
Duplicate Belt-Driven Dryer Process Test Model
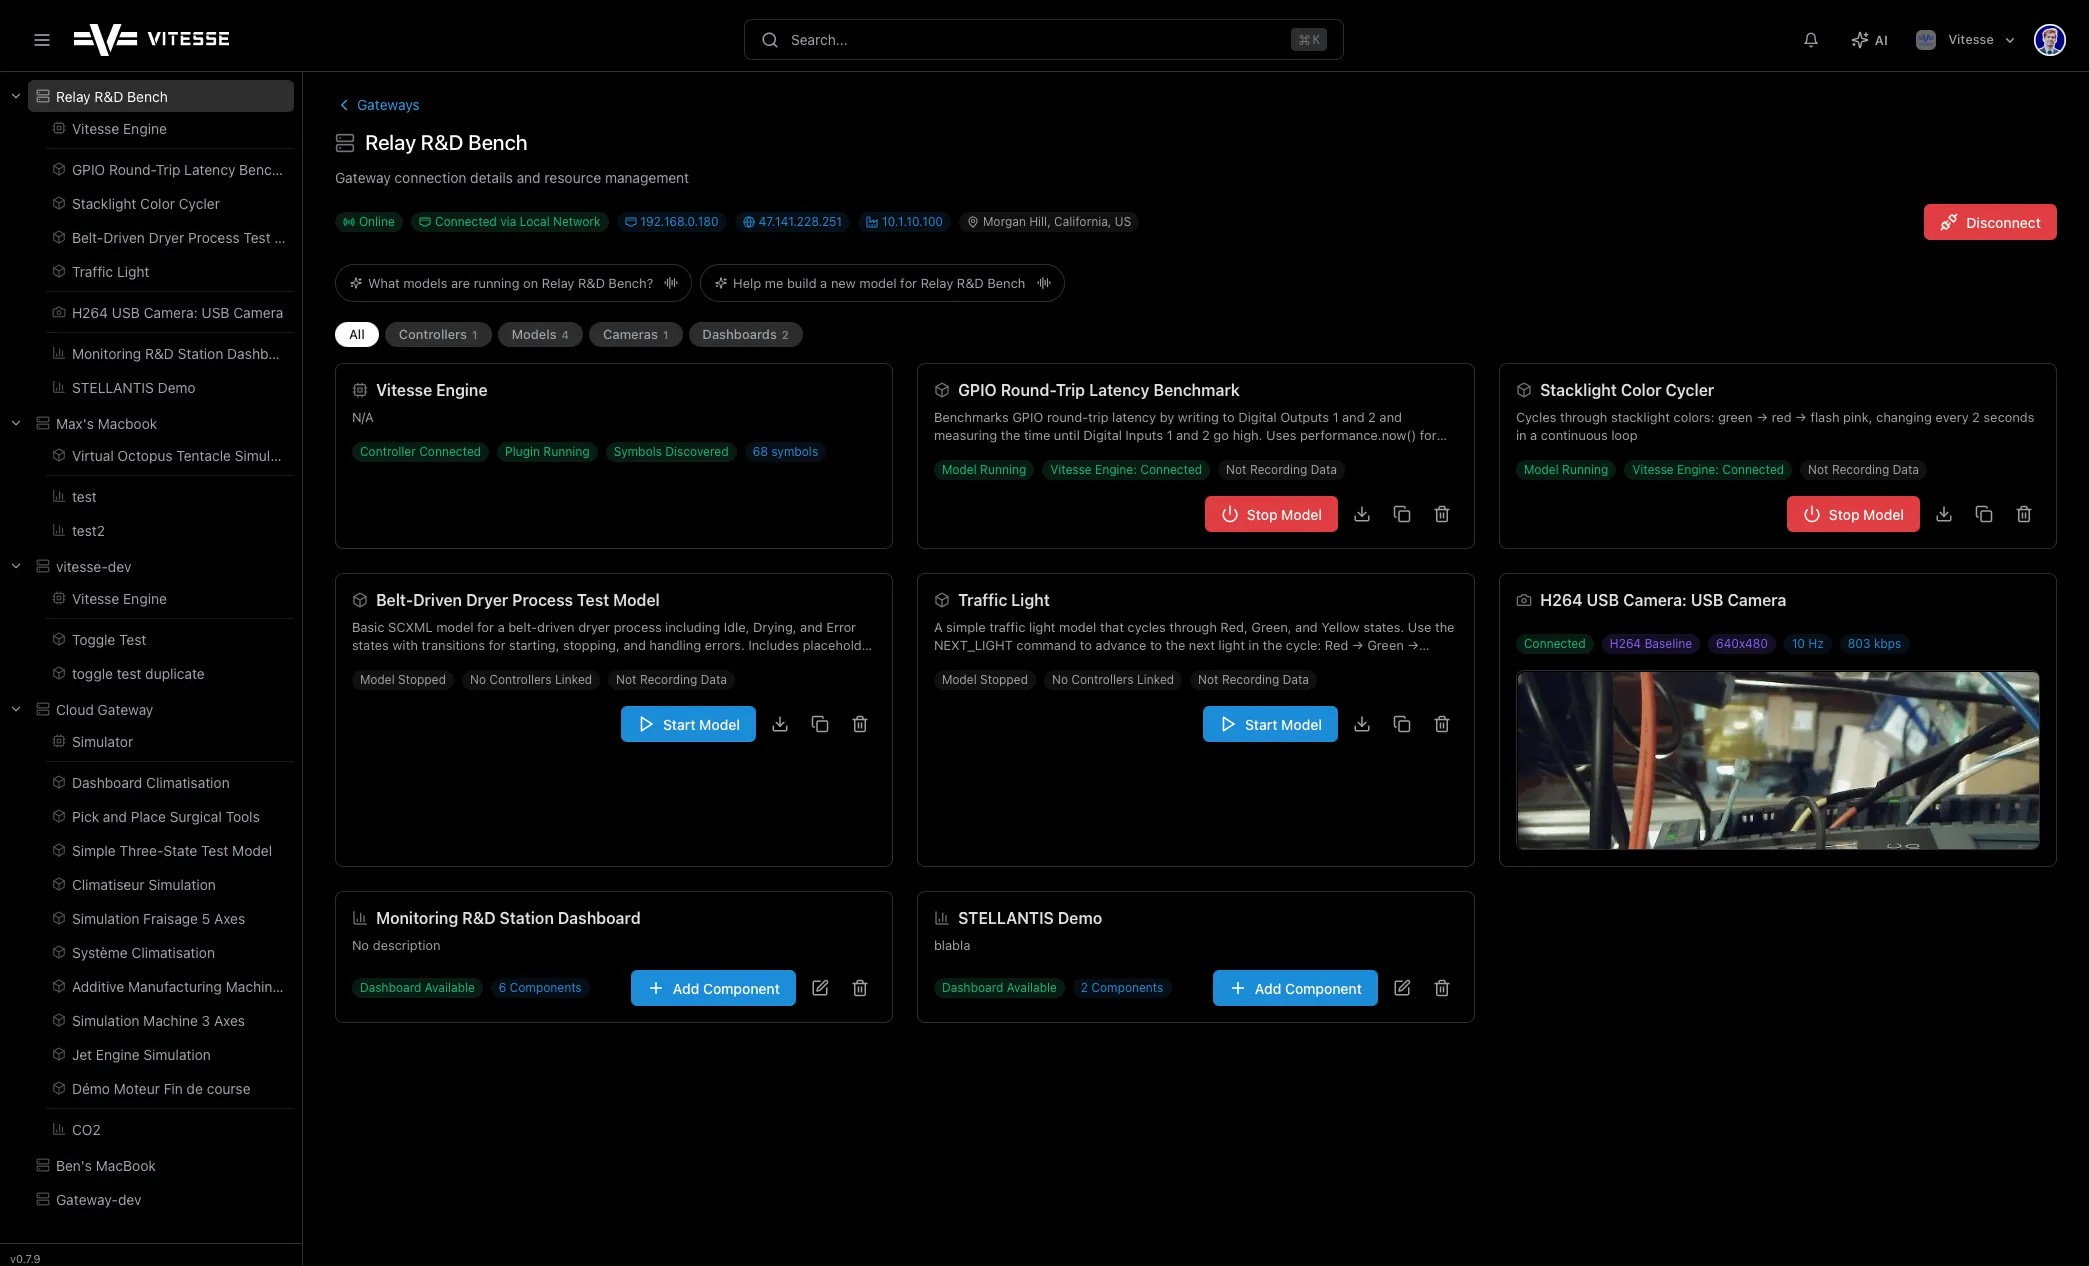coord(820,724)
